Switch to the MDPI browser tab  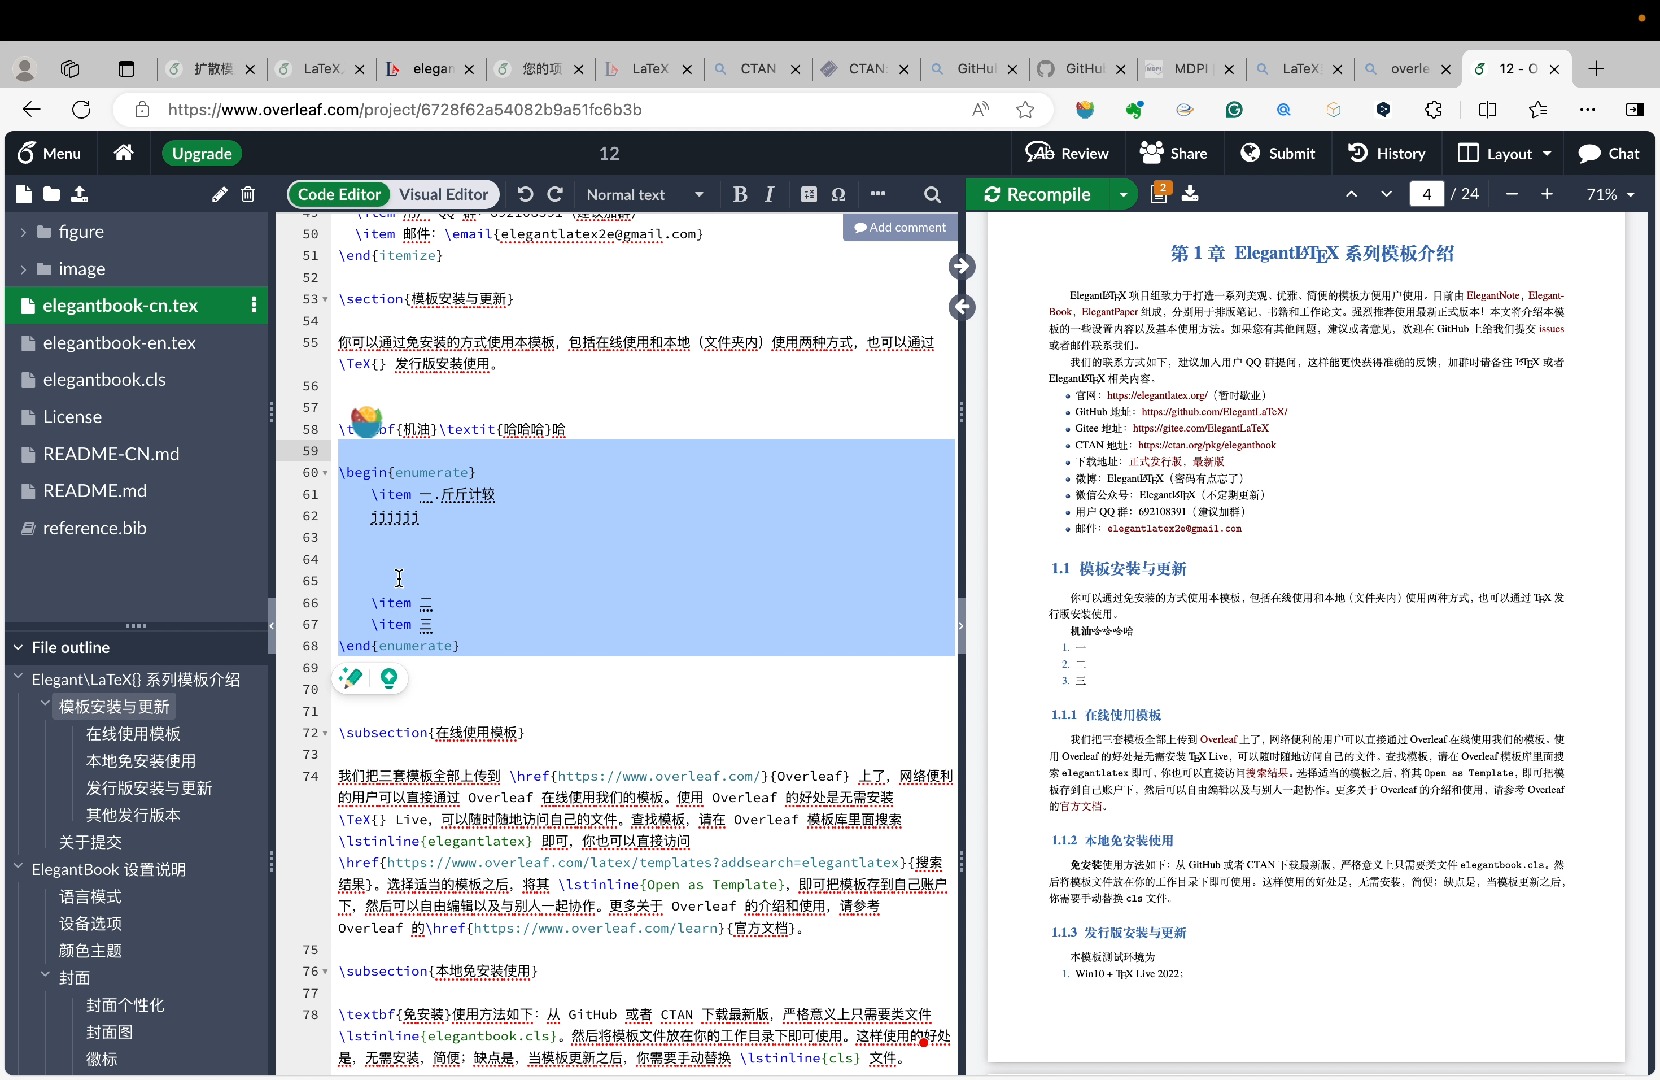point(1190,69)
